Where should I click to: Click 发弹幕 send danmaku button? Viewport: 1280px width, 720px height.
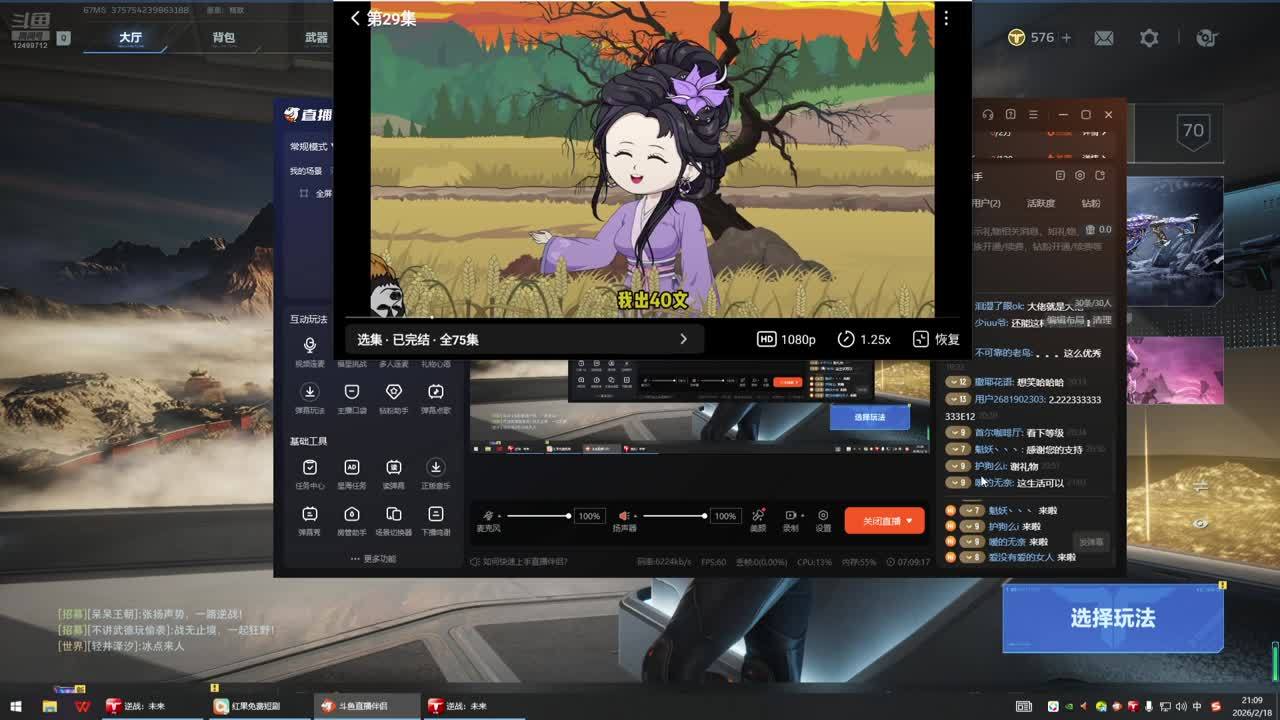point(1091,542)
